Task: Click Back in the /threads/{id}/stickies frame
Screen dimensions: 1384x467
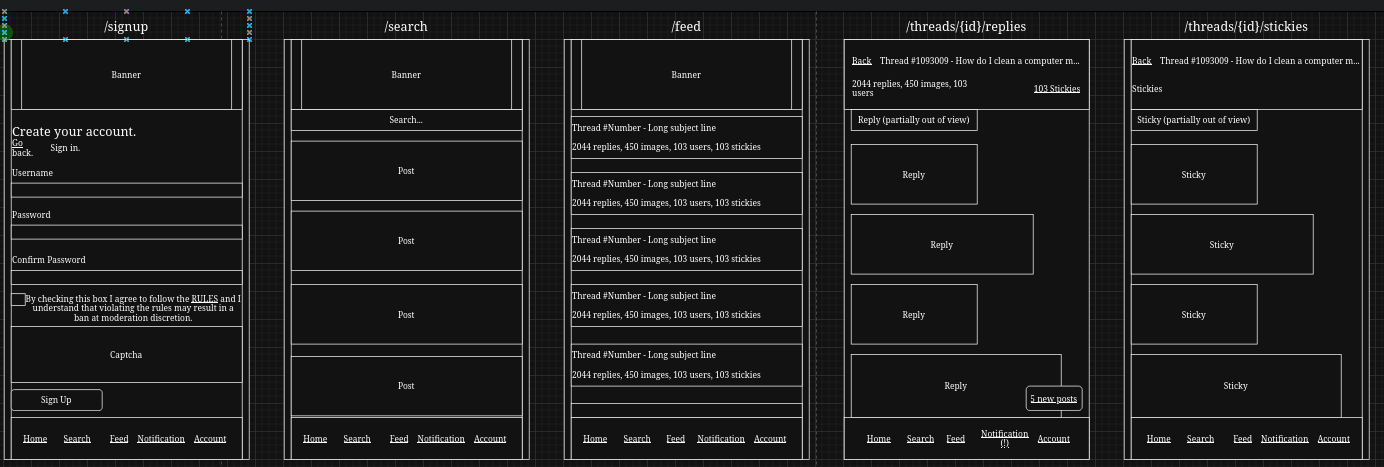Action: (1141, 61)
